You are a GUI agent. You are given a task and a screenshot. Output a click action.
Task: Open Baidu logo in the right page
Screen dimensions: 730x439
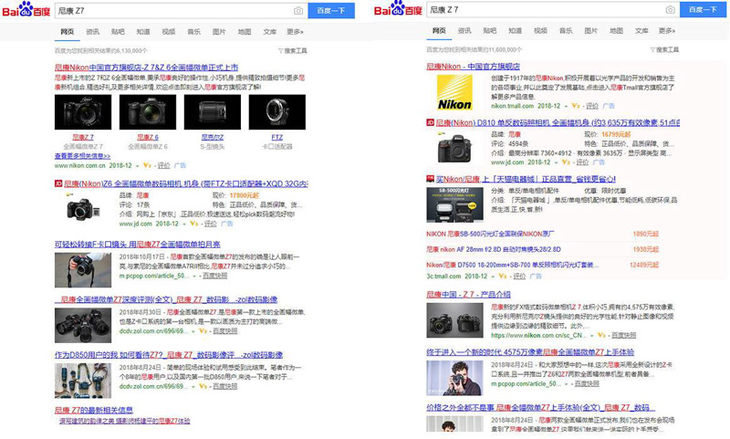[x=398, y=9]
